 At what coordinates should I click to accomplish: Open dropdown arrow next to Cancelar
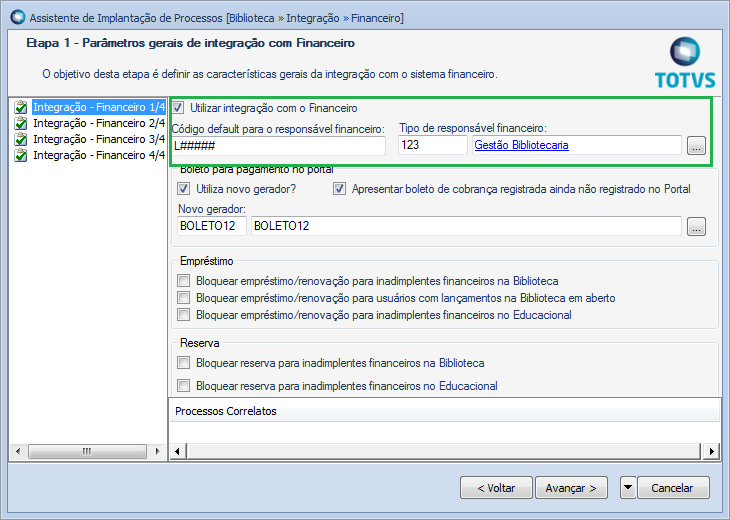pos(628,488)
